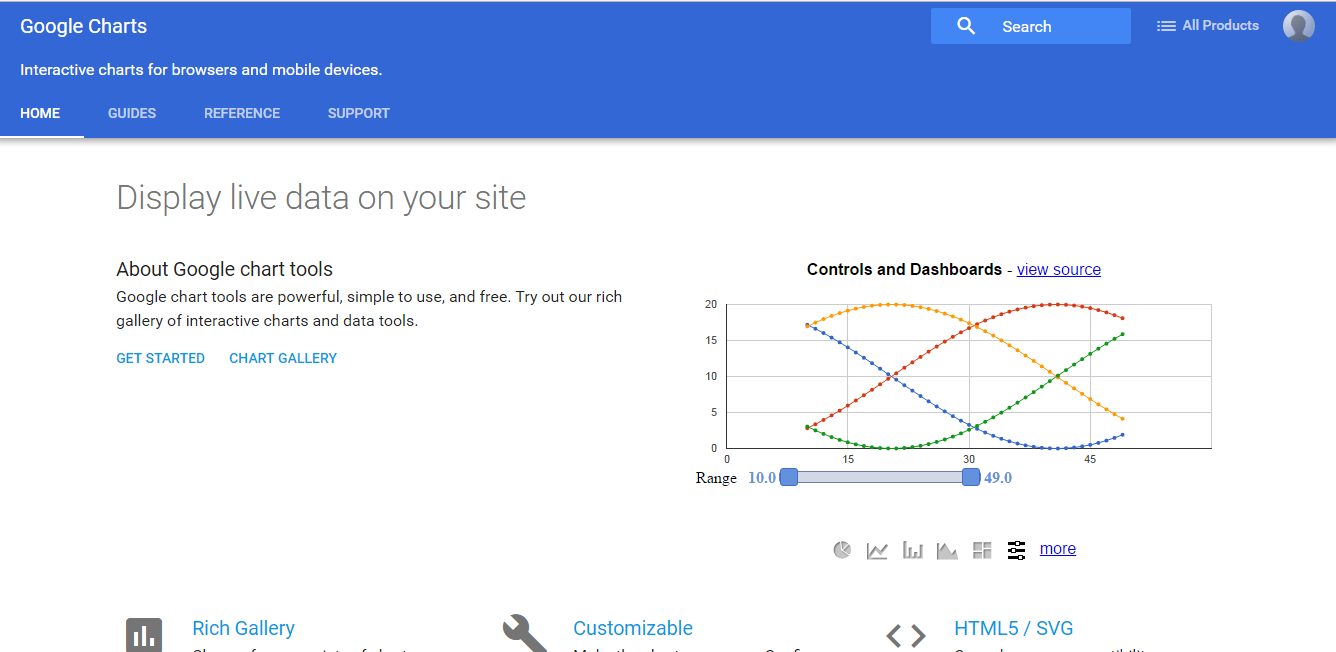Viewport: 1336px width, 652px height.
Task: Select the treemap chart icon
Action: point(982,550)
